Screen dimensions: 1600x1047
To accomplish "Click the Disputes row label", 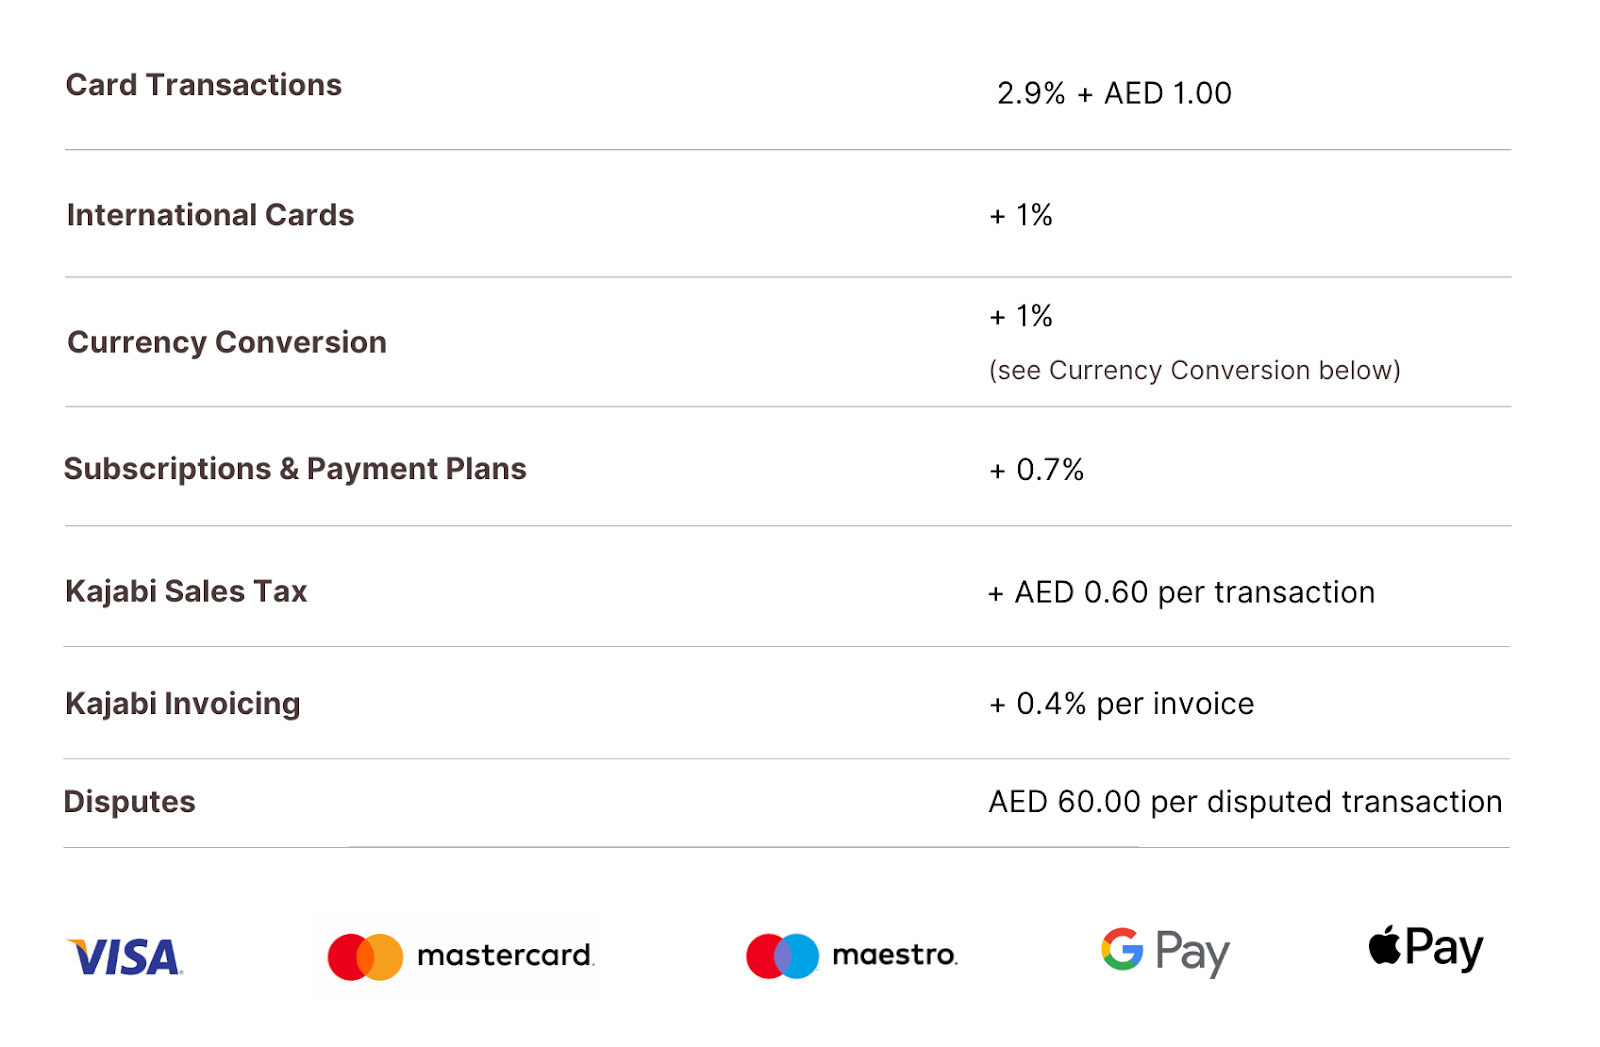I will tap(130, 802).
